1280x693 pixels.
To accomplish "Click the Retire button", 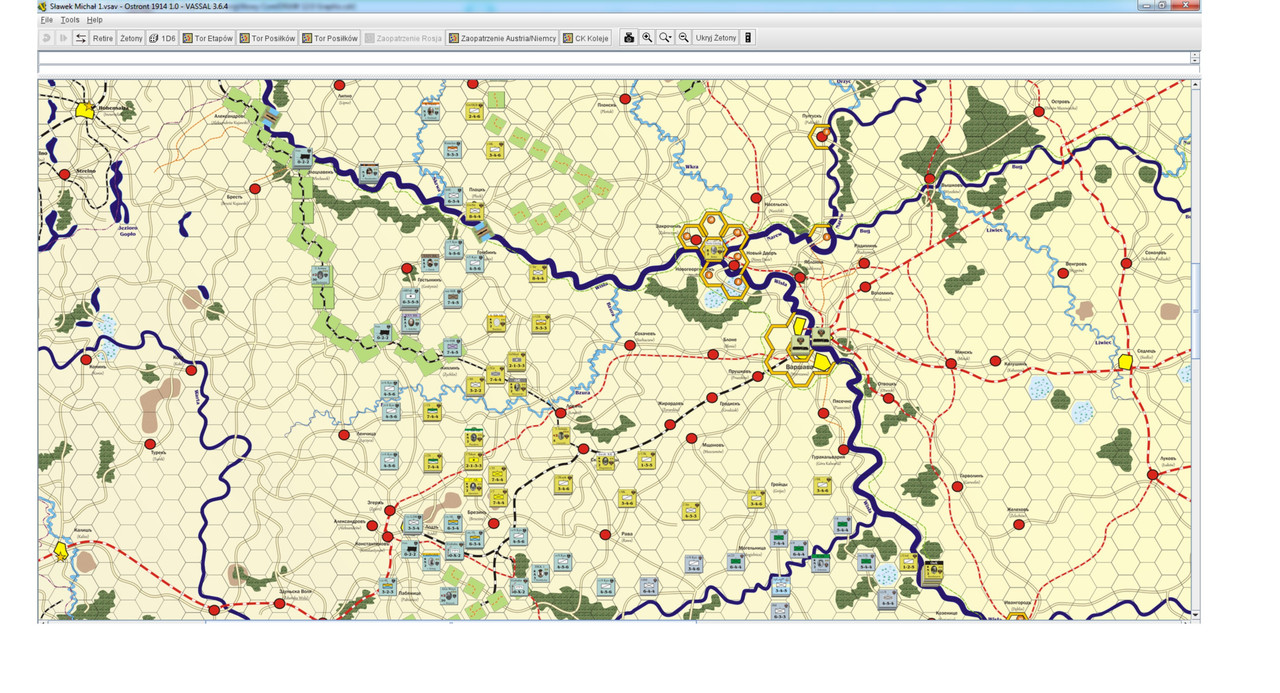I will (103, 38).
